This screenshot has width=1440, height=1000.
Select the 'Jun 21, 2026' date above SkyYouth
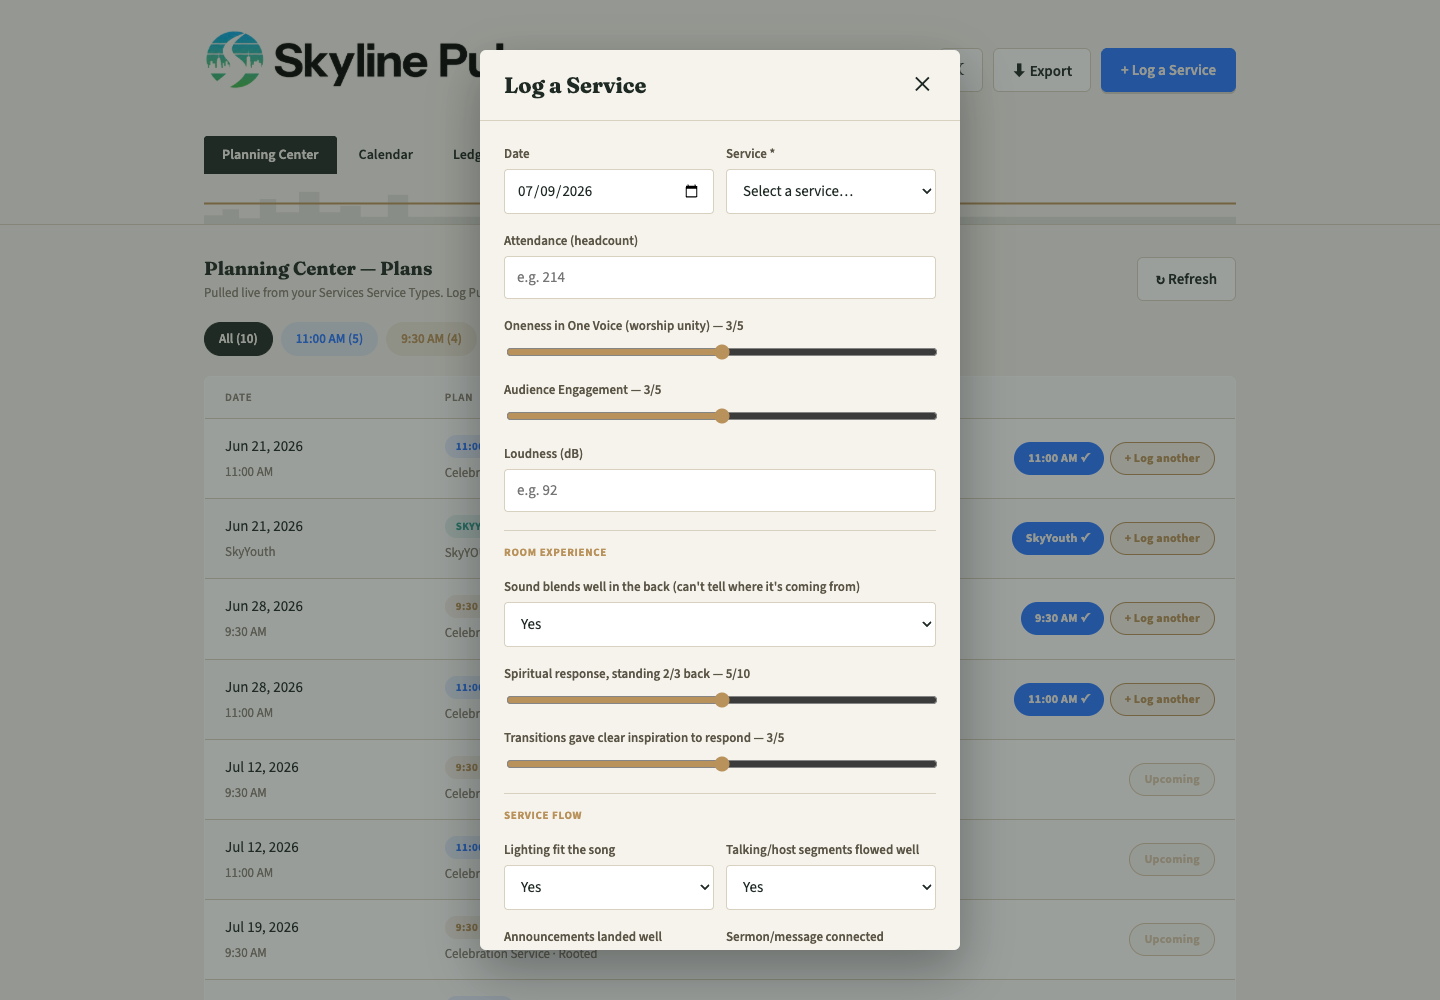click(x=264, y=526)
